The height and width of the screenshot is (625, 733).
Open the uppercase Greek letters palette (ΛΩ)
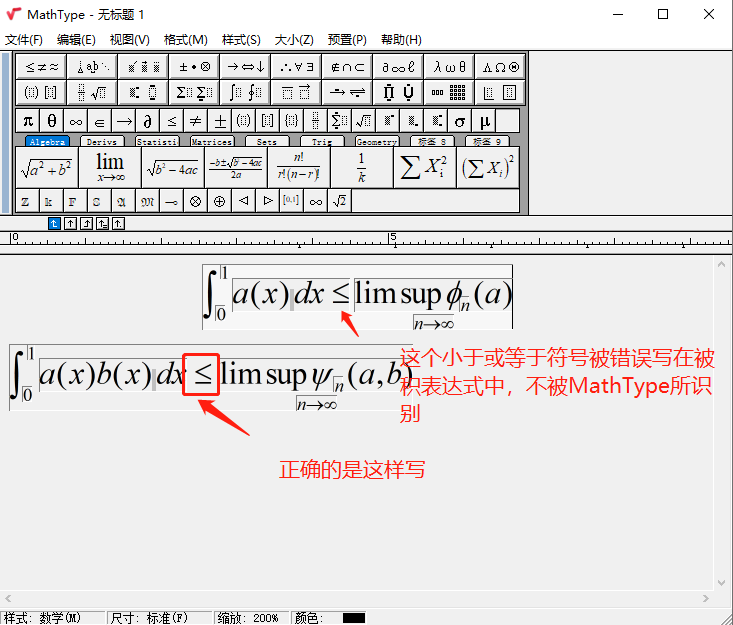pyautogui.click(x=500, y=67)
